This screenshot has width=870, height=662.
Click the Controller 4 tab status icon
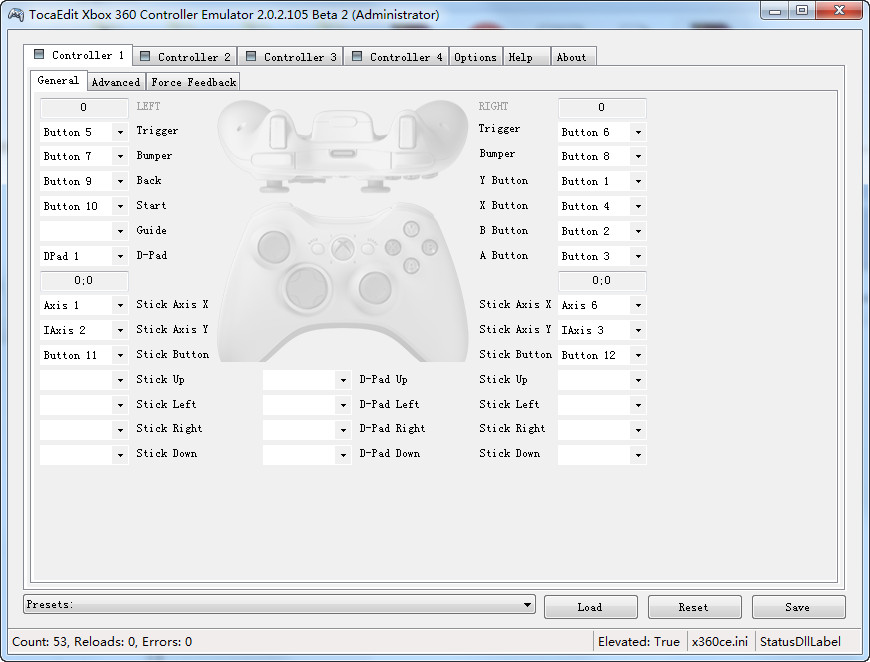point(357,56)
